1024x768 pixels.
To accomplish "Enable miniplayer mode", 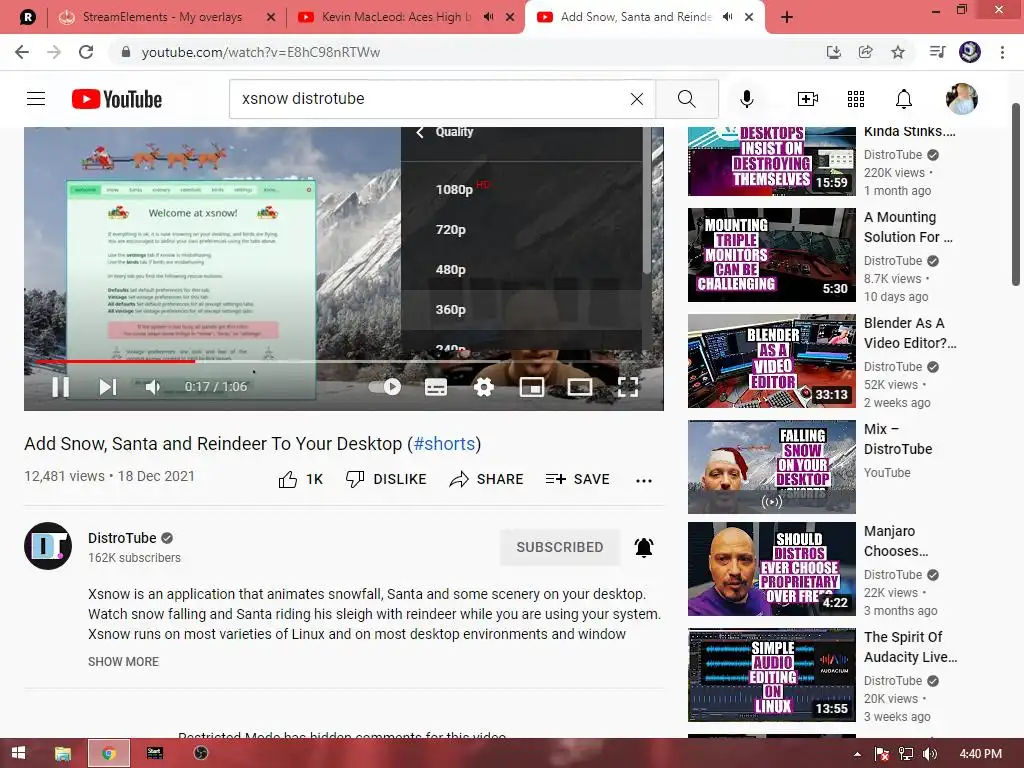I will click(x=532, y=387).
